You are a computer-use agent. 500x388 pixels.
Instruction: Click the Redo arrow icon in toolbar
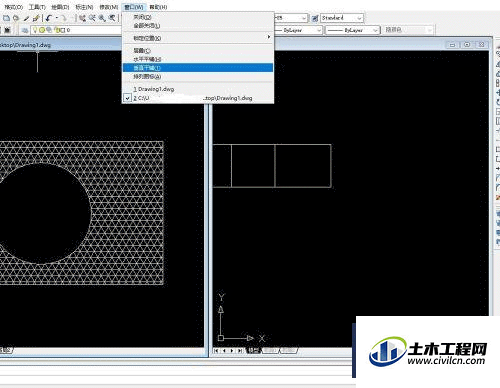pyautogui.click(x=64, y=18)
